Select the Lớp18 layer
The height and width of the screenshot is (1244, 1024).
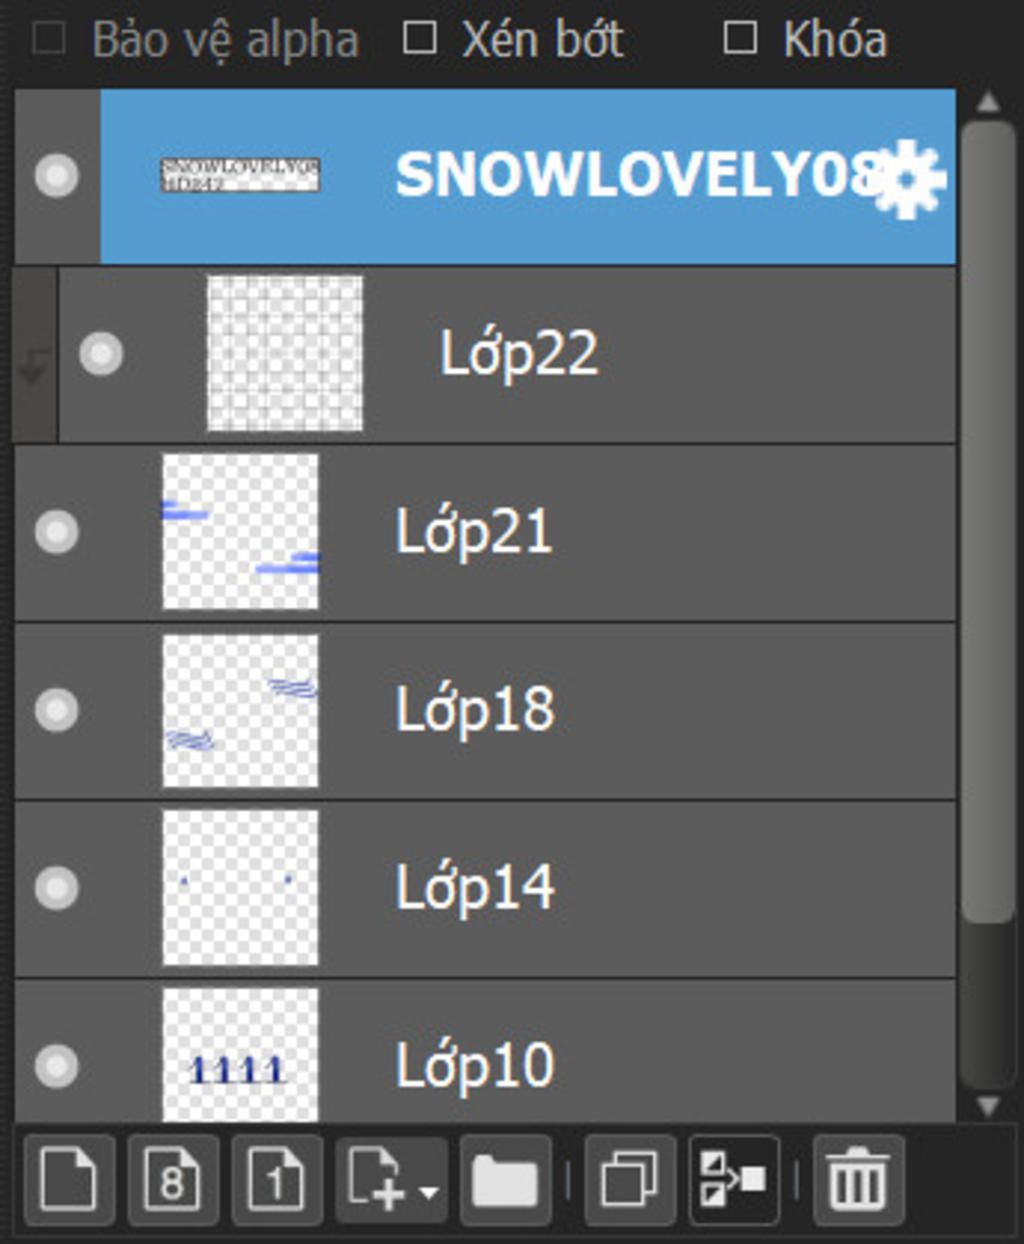click(x=485, y=710)
